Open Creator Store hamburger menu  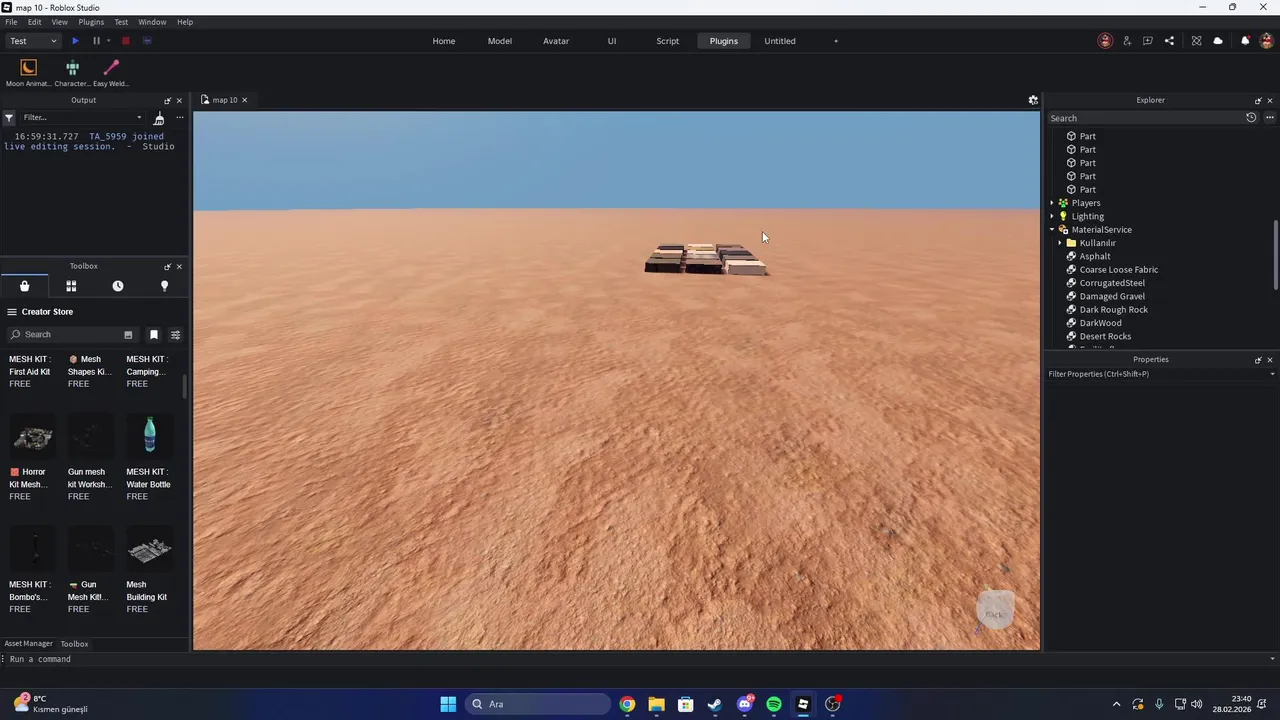12,312
